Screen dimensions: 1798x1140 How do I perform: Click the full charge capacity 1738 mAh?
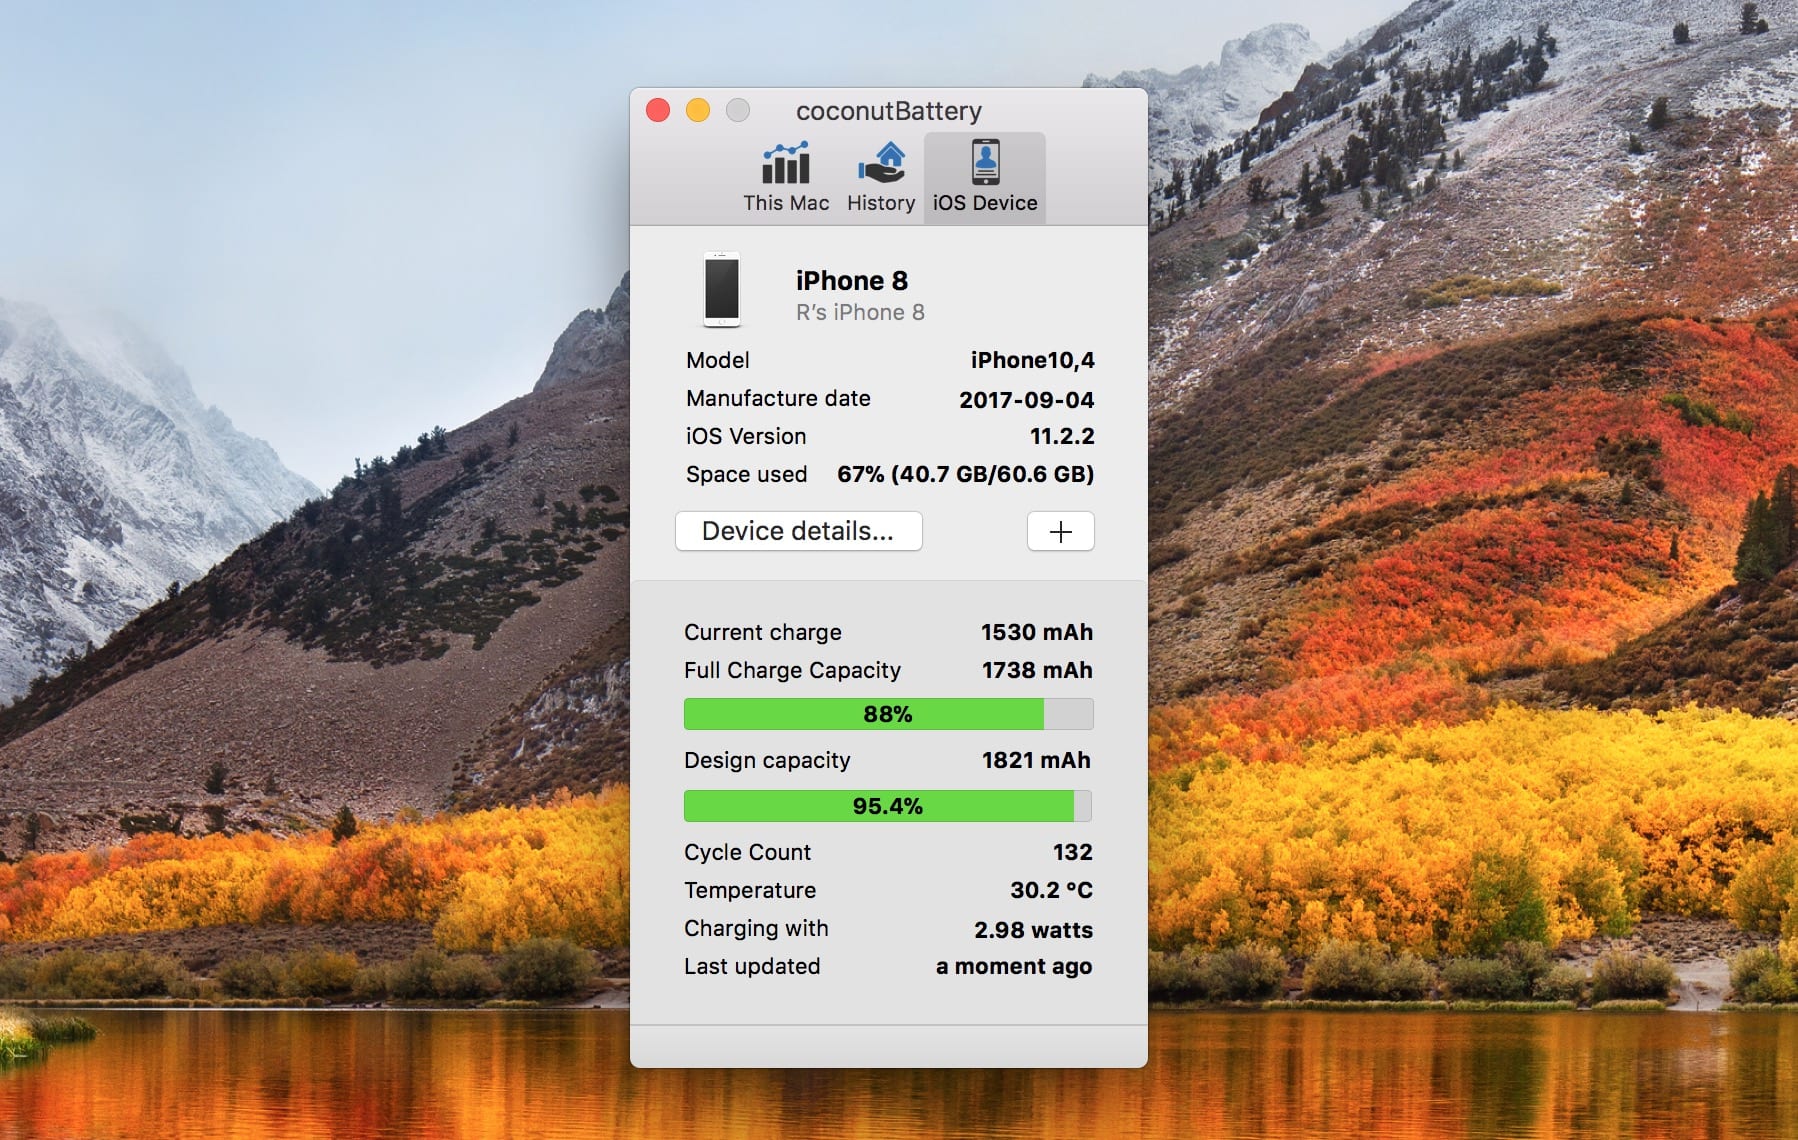click(x=1037, y=670)
